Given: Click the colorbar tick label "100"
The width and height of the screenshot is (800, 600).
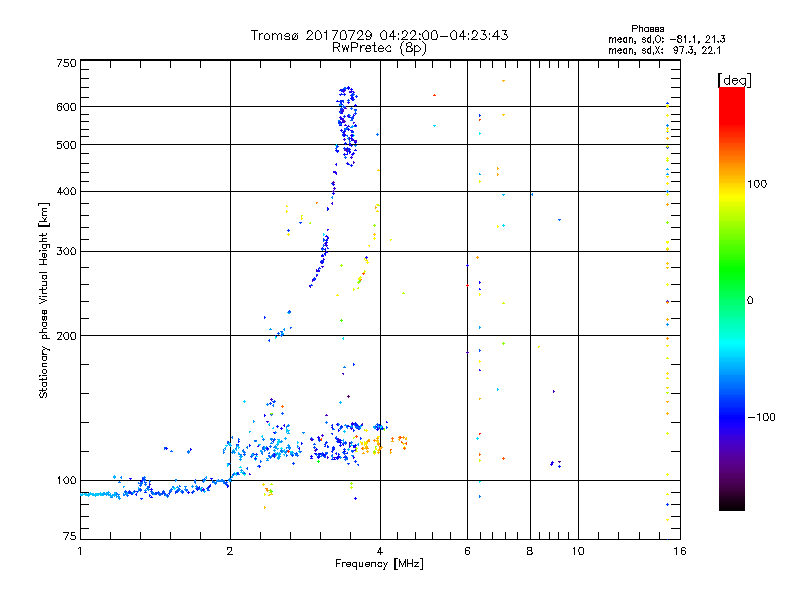Looking at the screenshot, I should point(757,184).
